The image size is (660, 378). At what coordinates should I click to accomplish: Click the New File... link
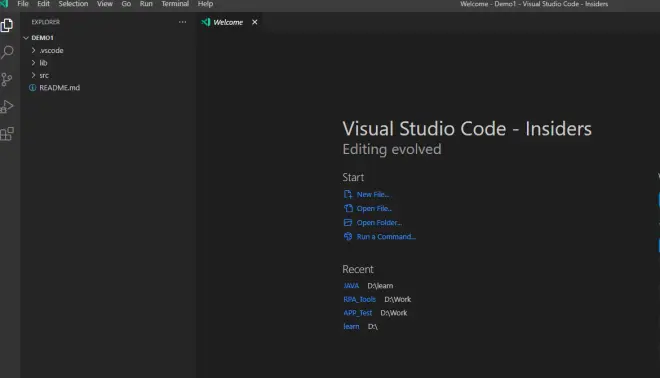pos(373,194)
